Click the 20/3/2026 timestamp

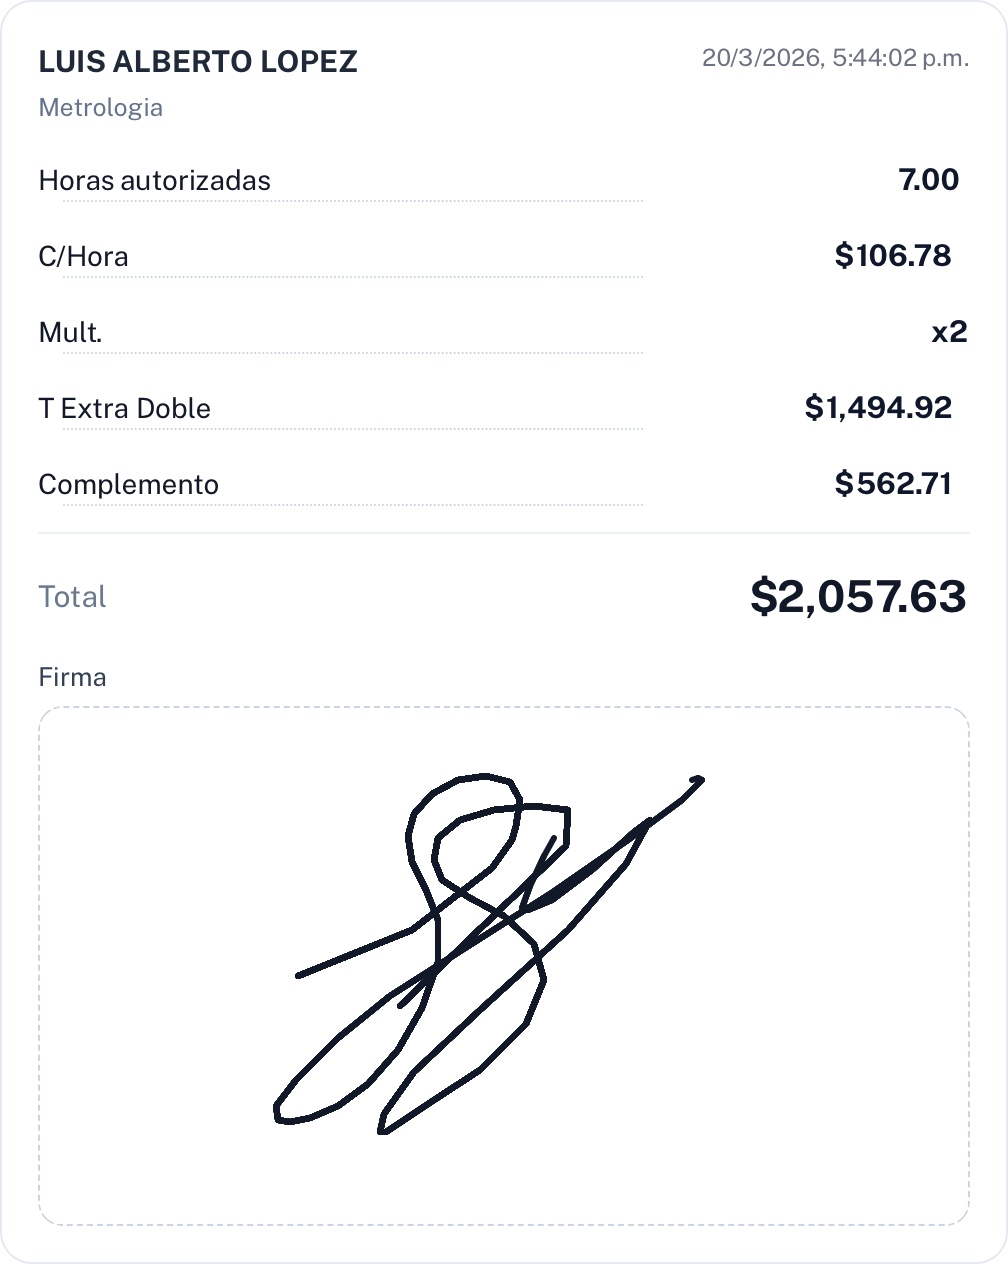click(835, 58)
